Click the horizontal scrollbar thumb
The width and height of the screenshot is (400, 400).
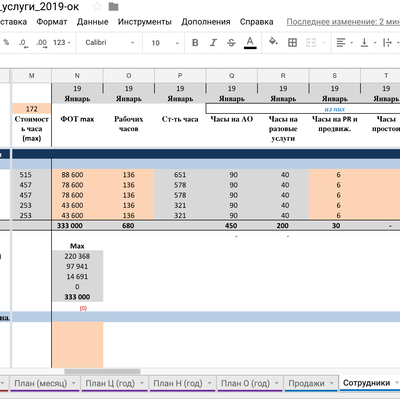[x=102, y=371]
